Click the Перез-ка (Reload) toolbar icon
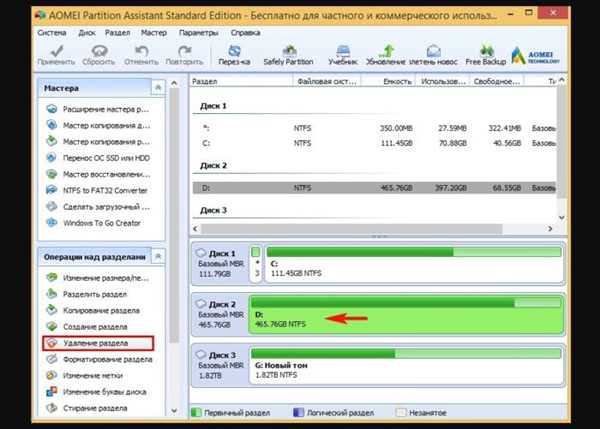600x429 pixels. pos(234,51)
